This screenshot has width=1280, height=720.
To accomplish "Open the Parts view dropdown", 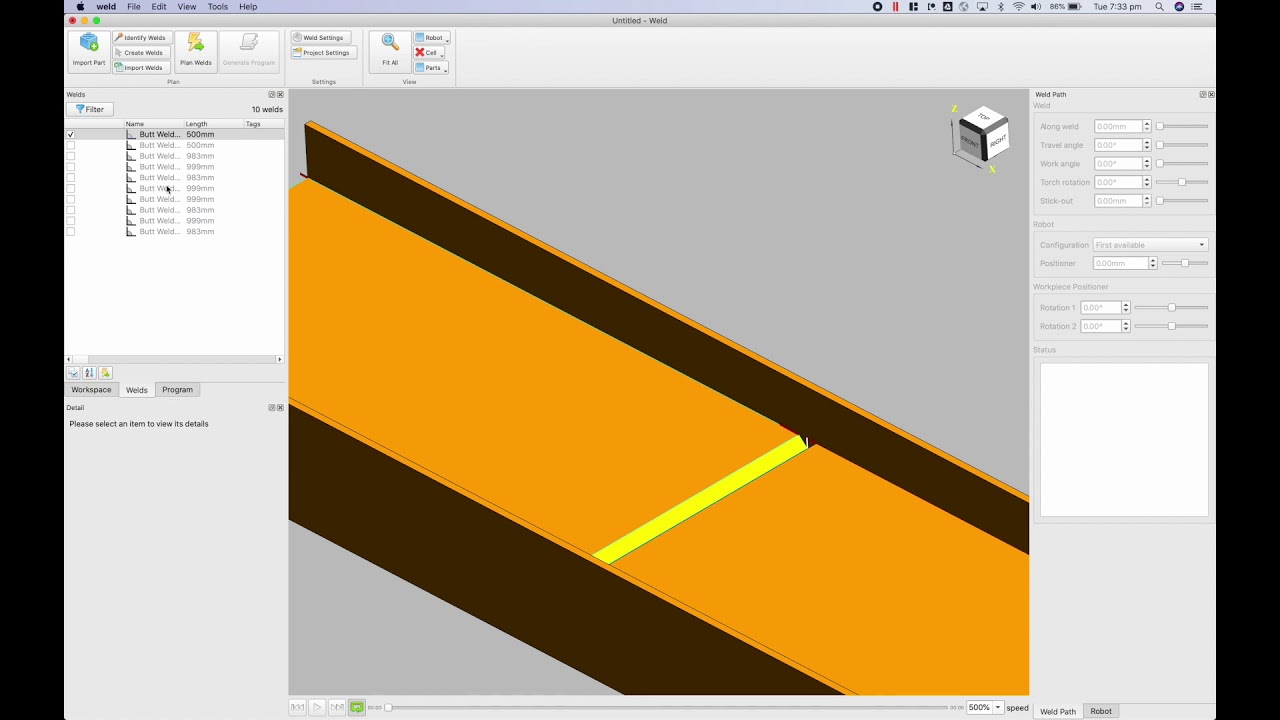I will (431, 68).
